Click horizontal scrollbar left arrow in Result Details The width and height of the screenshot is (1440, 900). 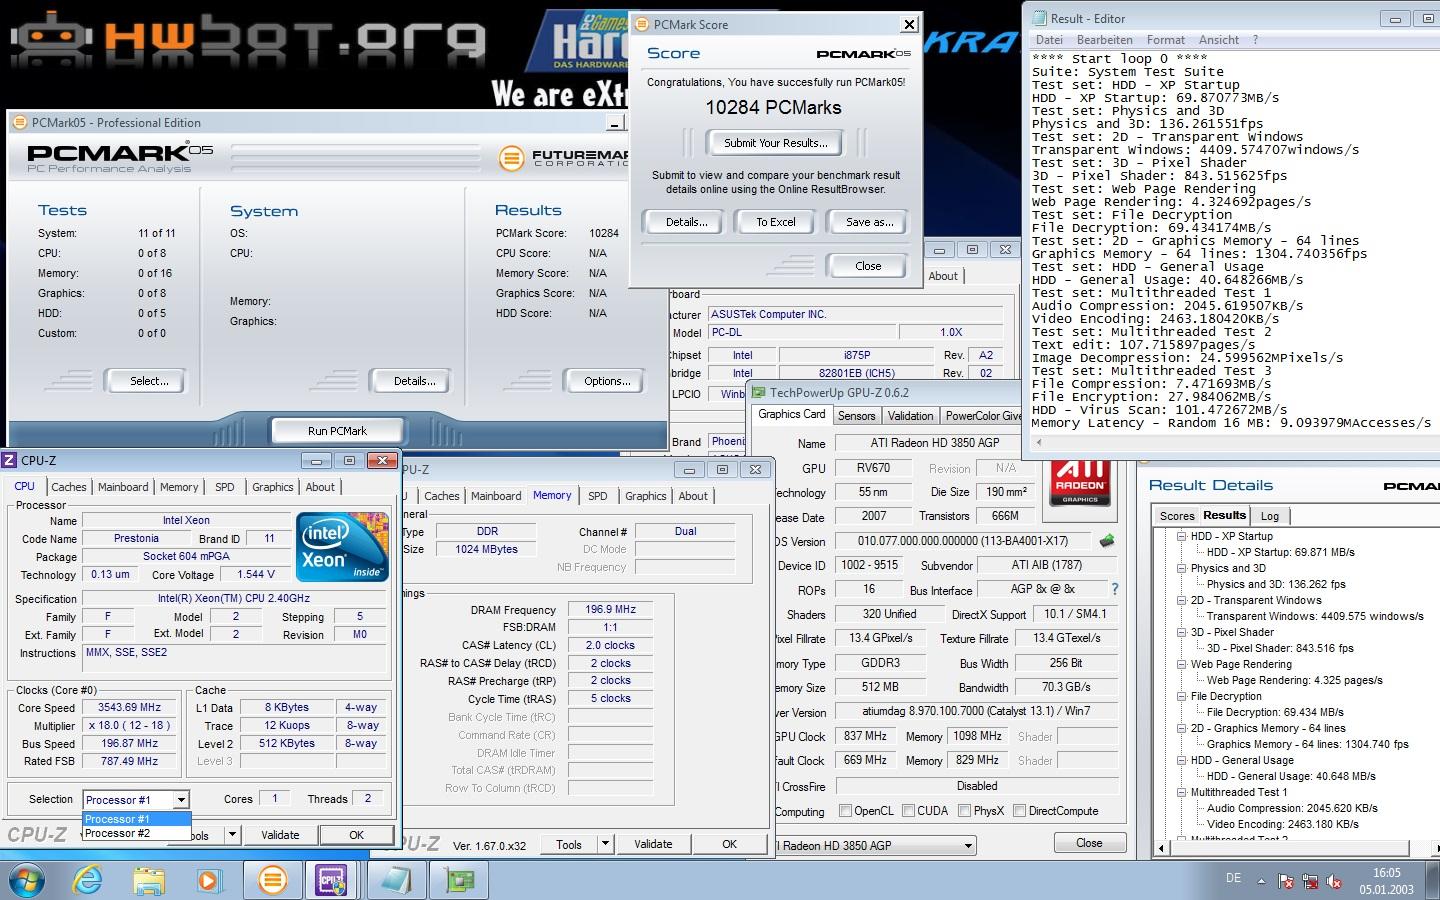[x=1161, y=848]
